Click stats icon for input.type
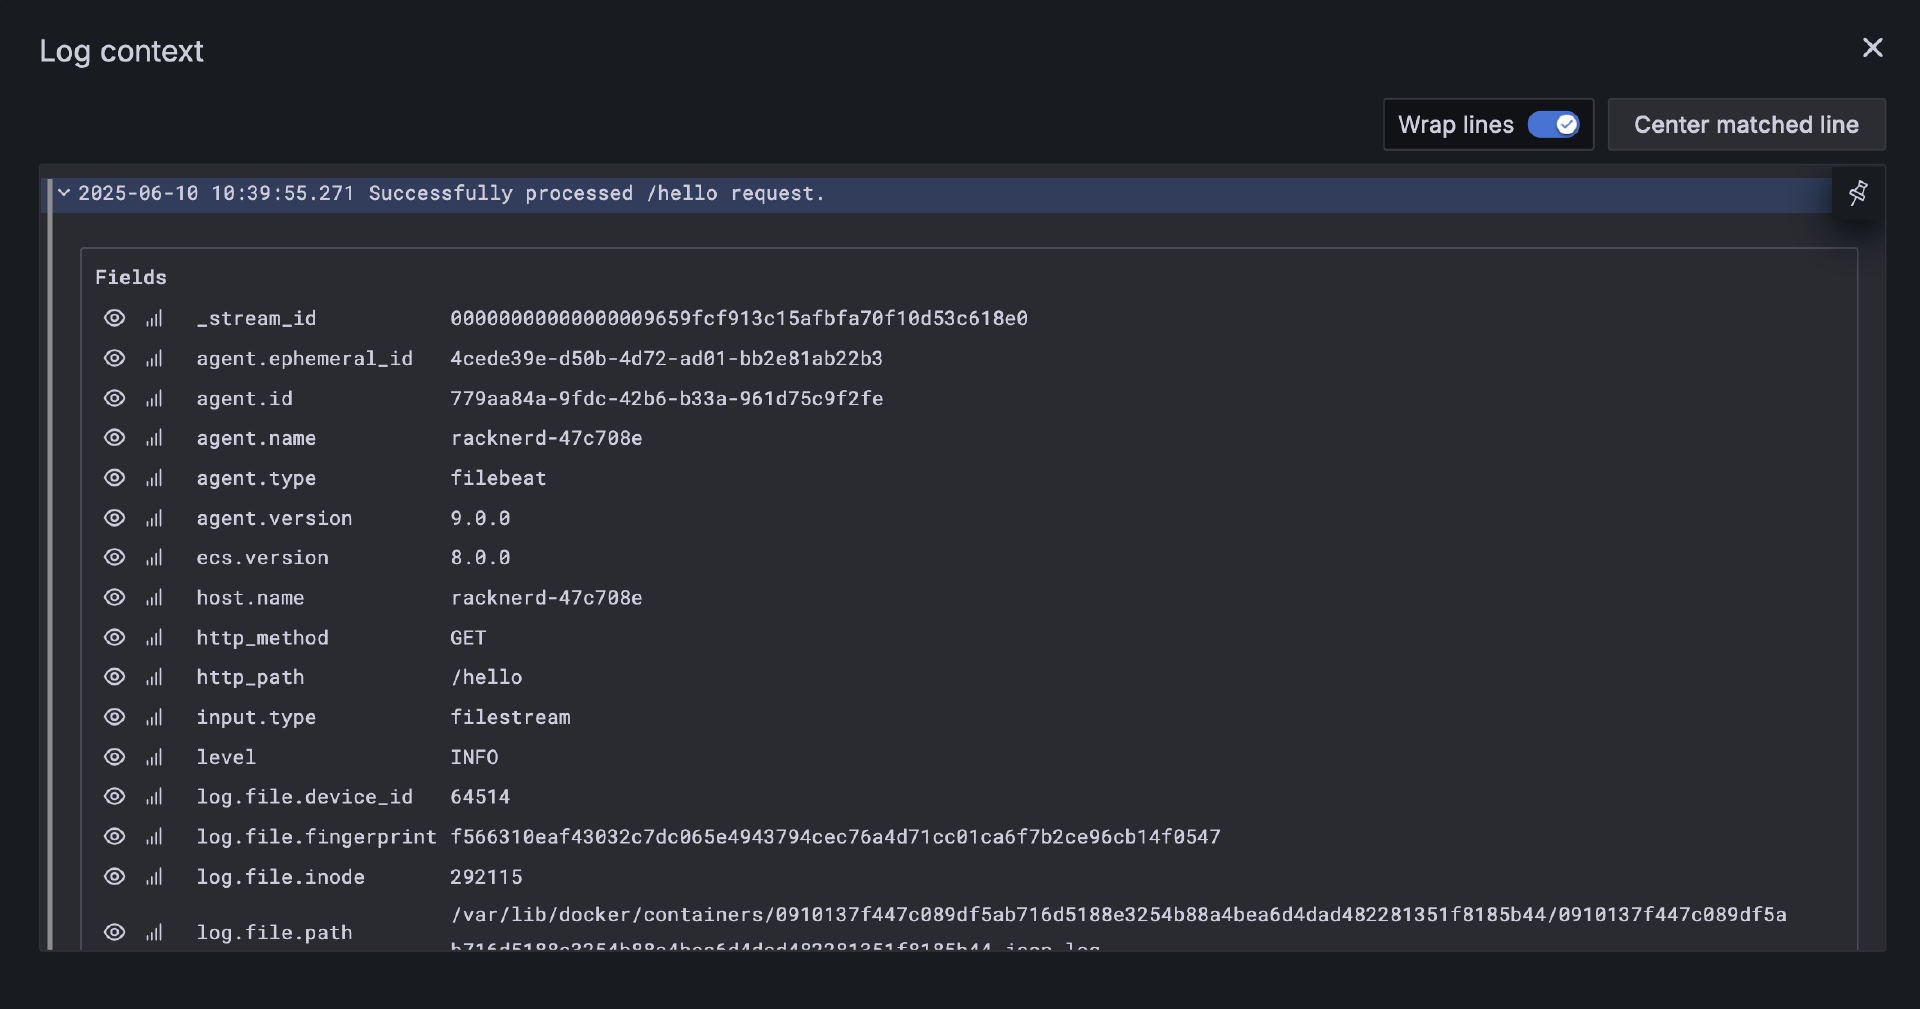 pos(154,717)
